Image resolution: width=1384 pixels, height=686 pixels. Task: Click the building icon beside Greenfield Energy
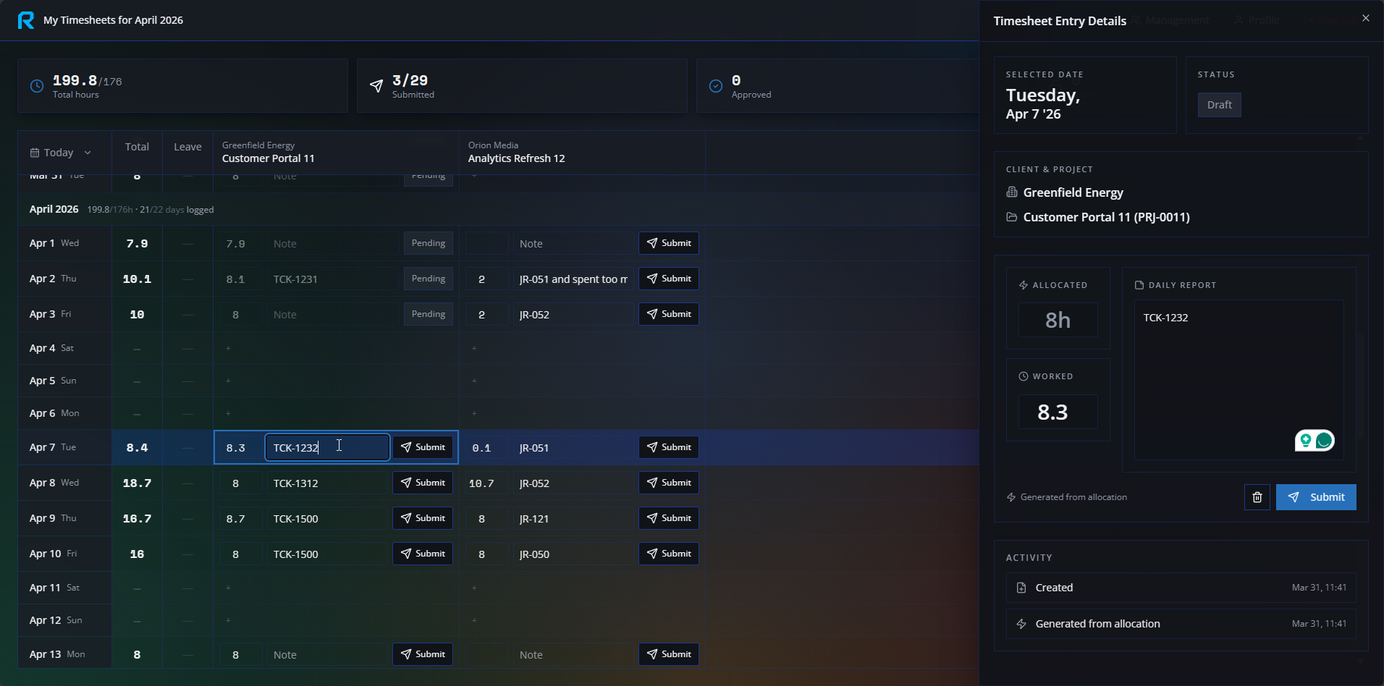pyautogui.click(x=1012, y=192)
